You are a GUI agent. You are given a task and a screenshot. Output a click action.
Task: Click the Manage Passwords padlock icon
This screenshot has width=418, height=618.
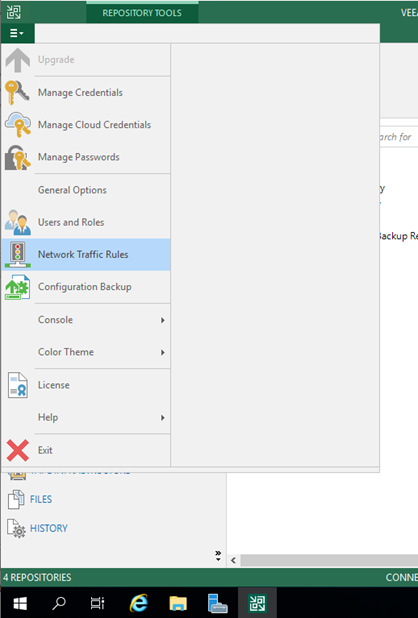coord(17,157)
